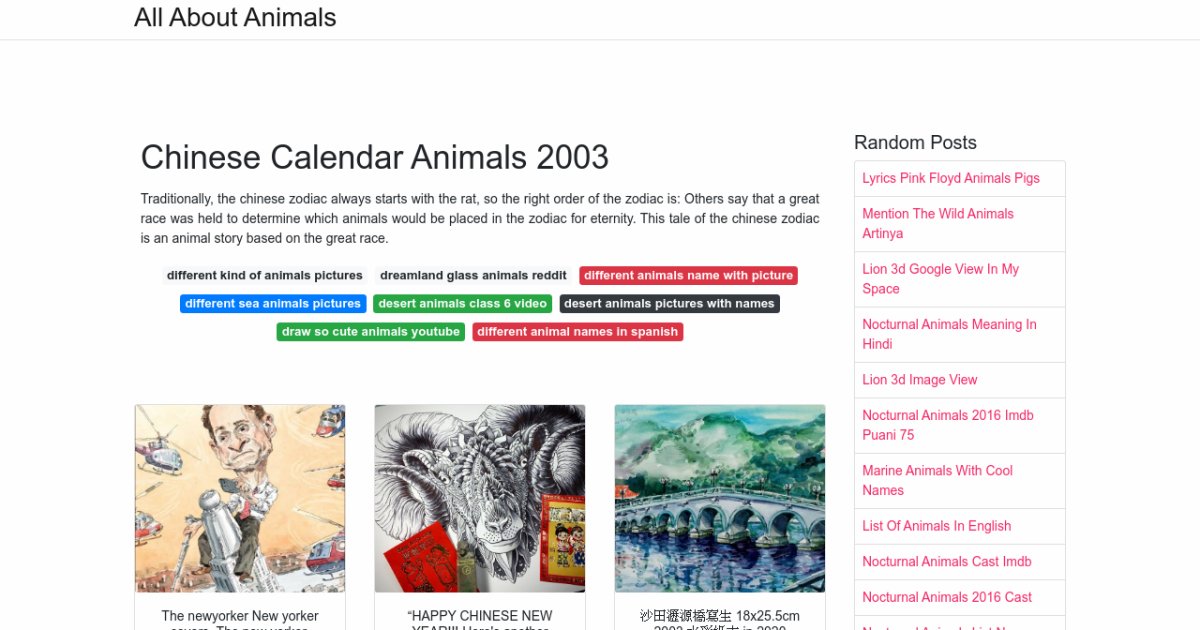Open 'Mention The Wild Animals Artinya' post
Image resolution: width=1200 pixels, height=630 pixels.
pos(938,223)
